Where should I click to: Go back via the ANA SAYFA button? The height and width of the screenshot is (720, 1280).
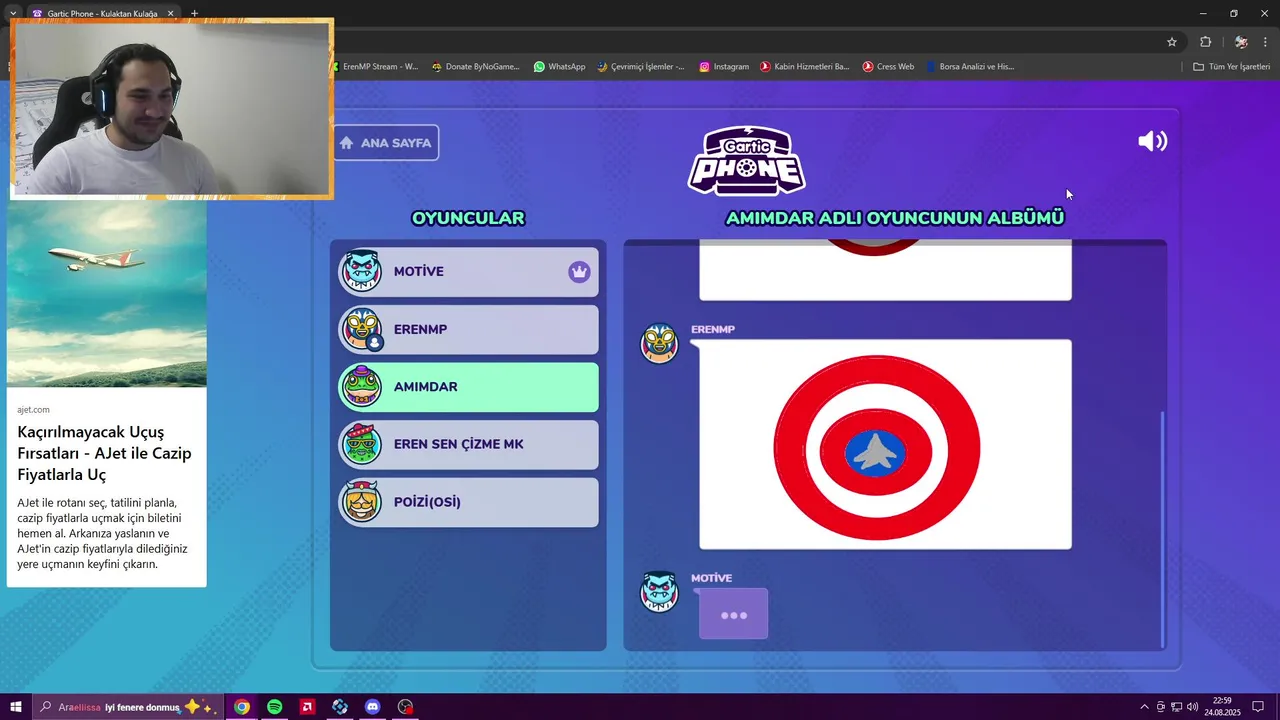coord(386,142)
